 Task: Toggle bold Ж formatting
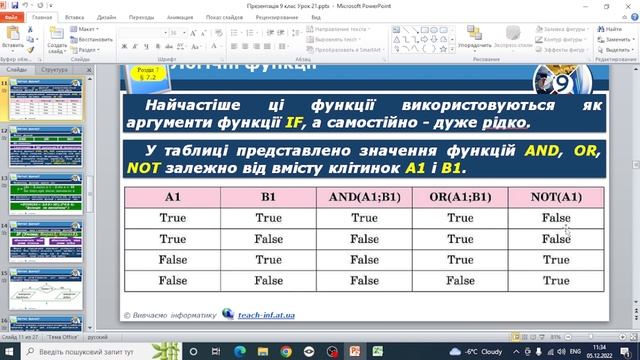click(124, 47)
